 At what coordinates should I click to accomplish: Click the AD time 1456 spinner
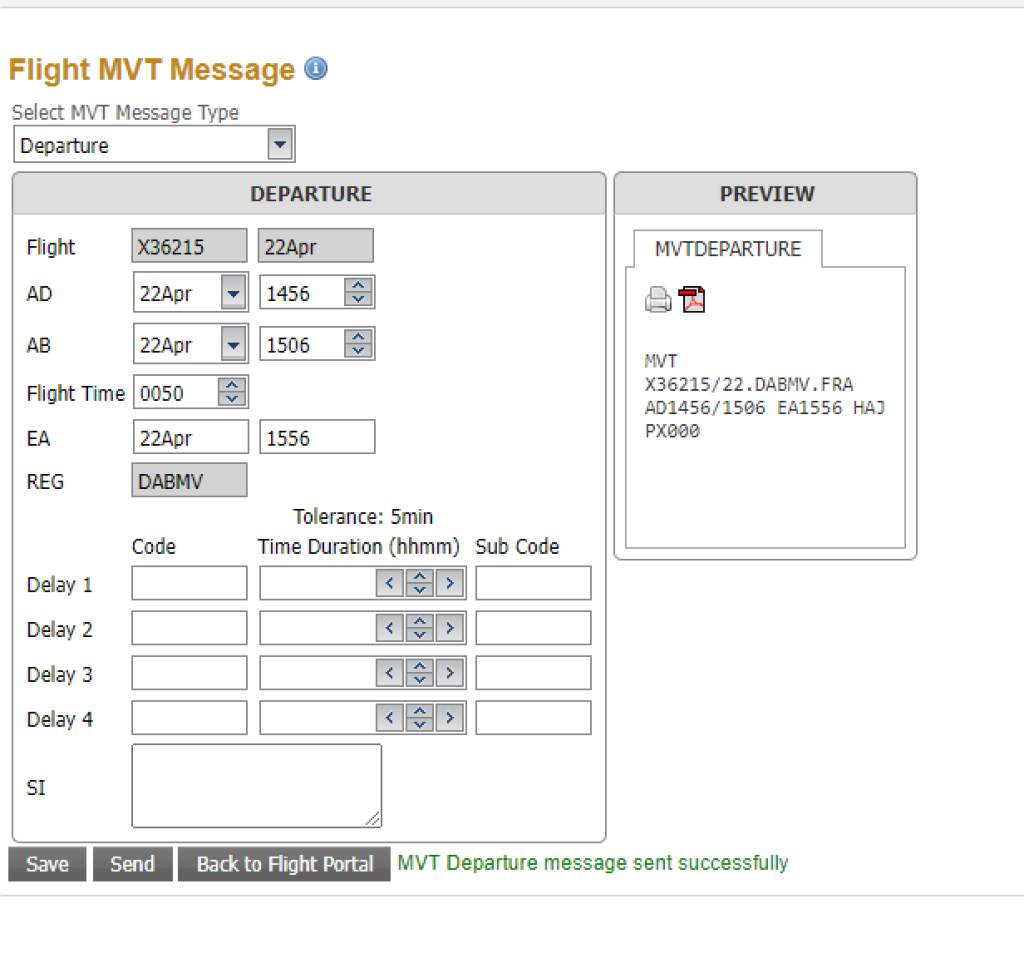358,294
